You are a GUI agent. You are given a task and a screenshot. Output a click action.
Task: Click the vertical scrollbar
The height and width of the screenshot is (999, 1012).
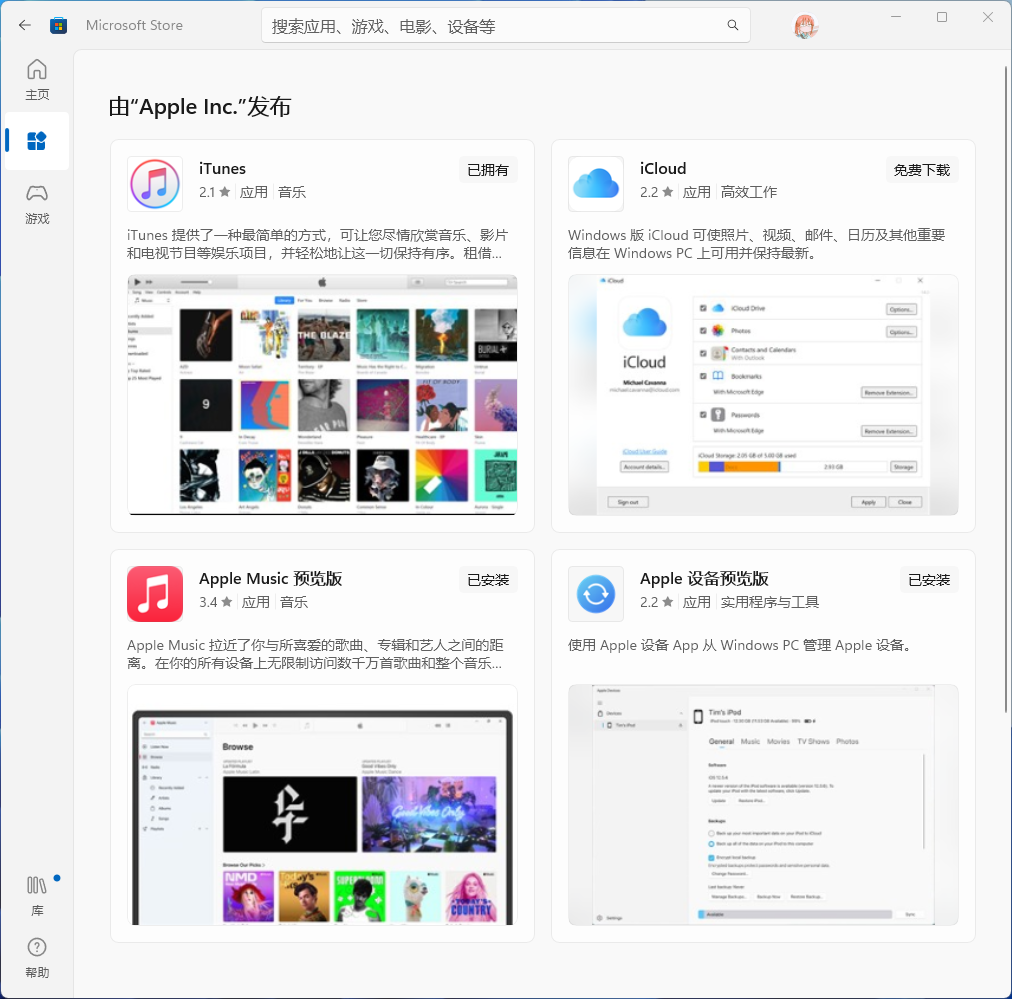point(1006,389)
